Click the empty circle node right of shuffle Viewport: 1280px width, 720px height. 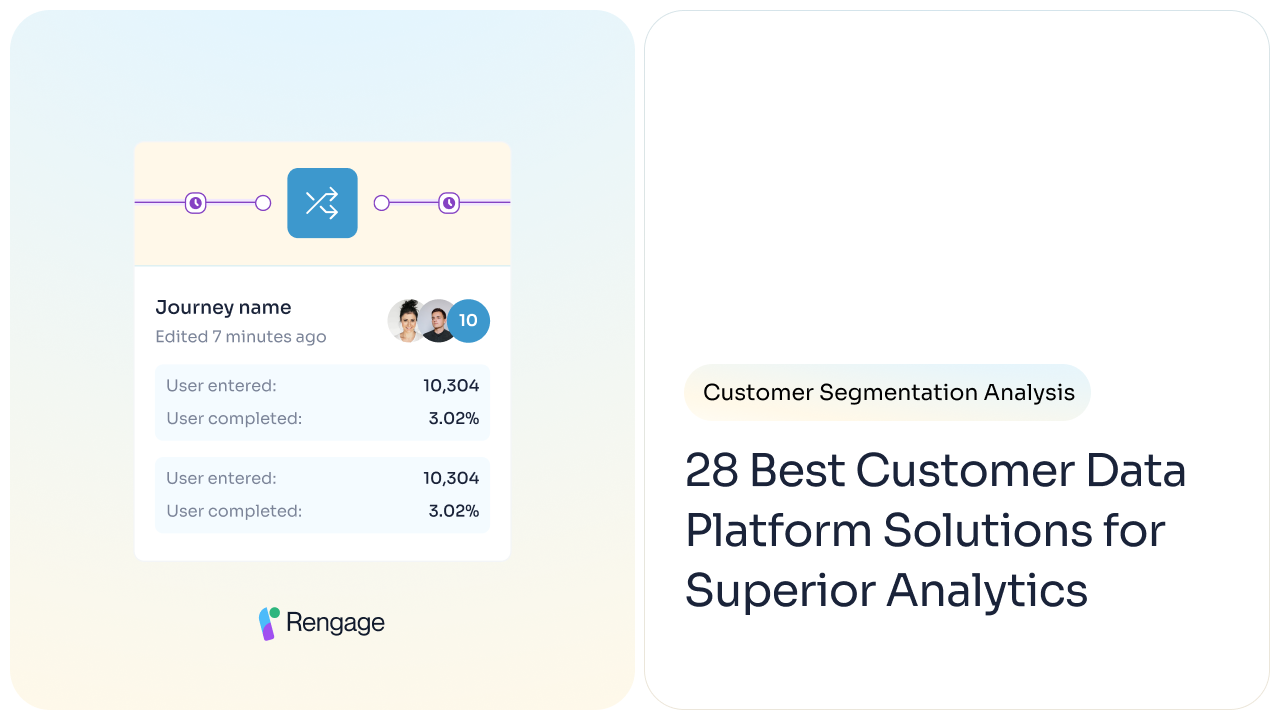(381, 203)
